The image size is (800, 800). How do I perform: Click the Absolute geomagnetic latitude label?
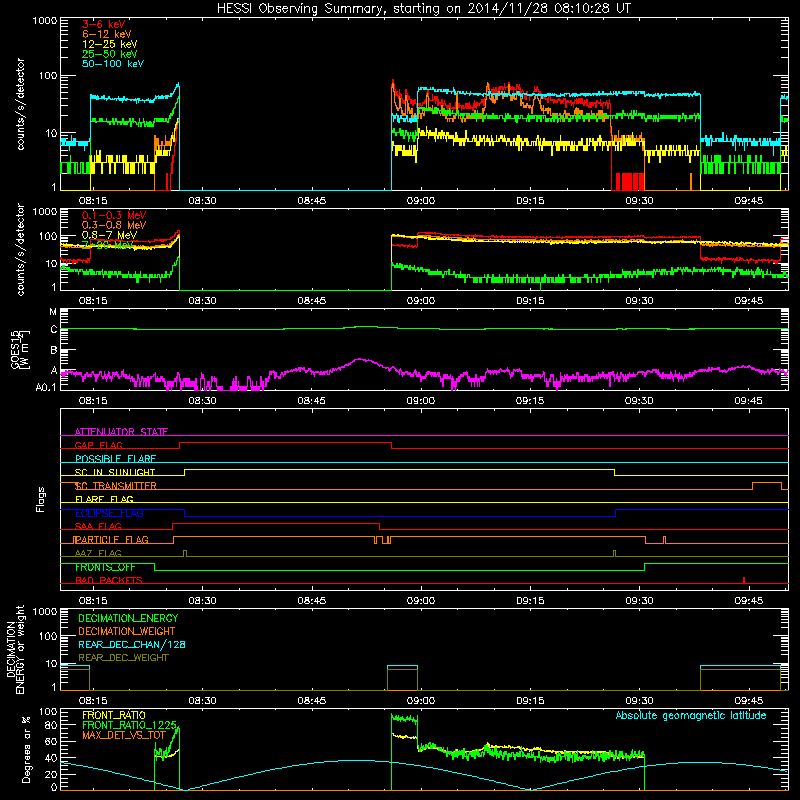pyautogui.click(x=691, y=716)
